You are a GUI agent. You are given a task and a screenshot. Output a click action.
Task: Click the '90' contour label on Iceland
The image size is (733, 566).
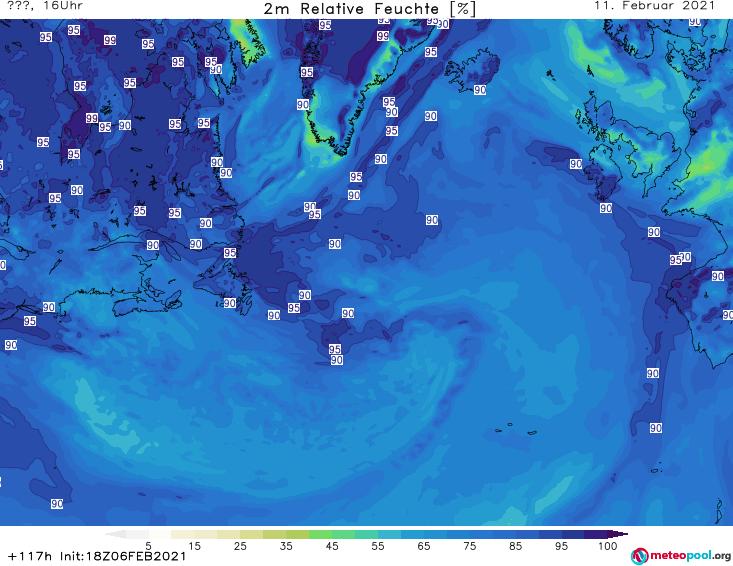pos(480,90)
